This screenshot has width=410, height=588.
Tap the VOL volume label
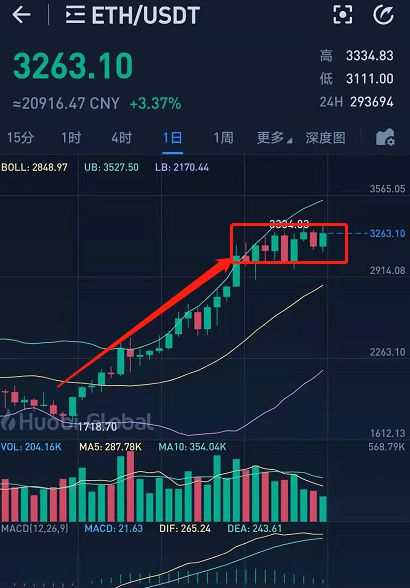pyautogui.click(x=31, y=447)
